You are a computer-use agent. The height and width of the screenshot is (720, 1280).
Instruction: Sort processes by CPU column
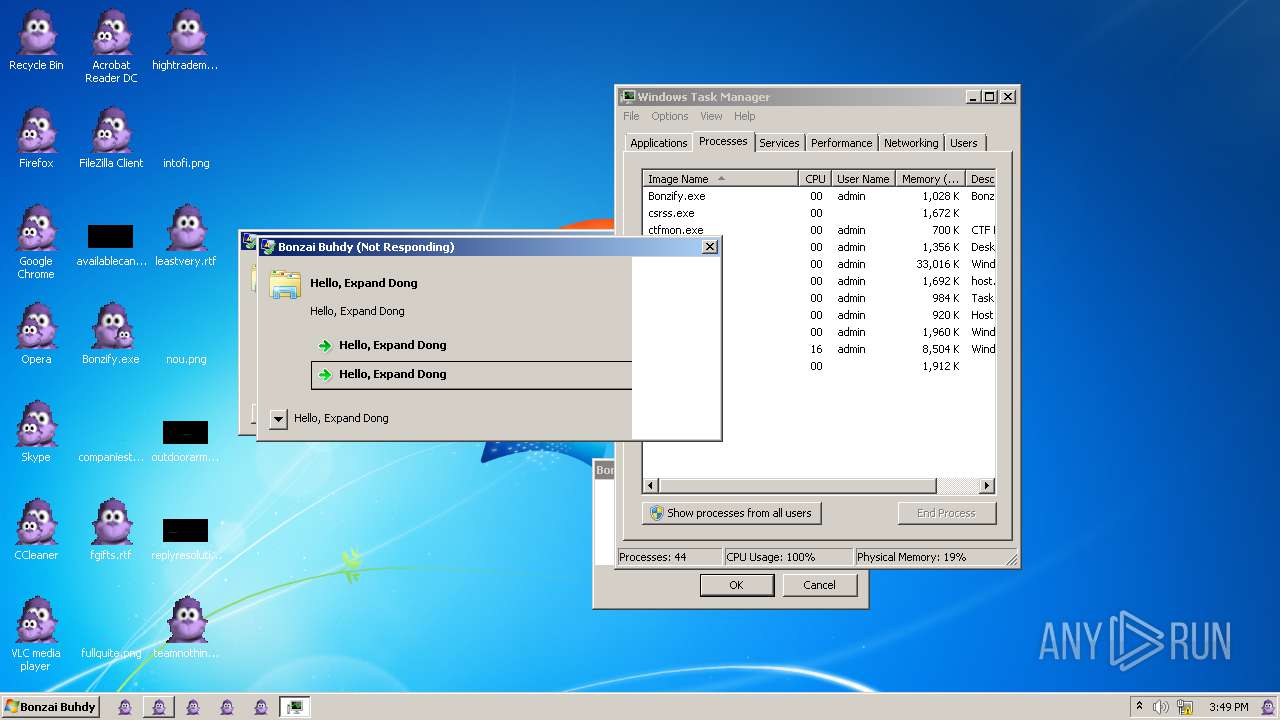pyautogui.click(x=815, y=179)
